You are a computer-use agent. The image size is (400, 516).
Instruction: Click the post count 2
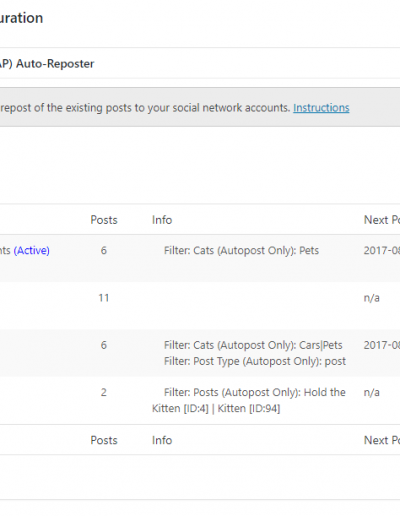(x=104, y=392)
